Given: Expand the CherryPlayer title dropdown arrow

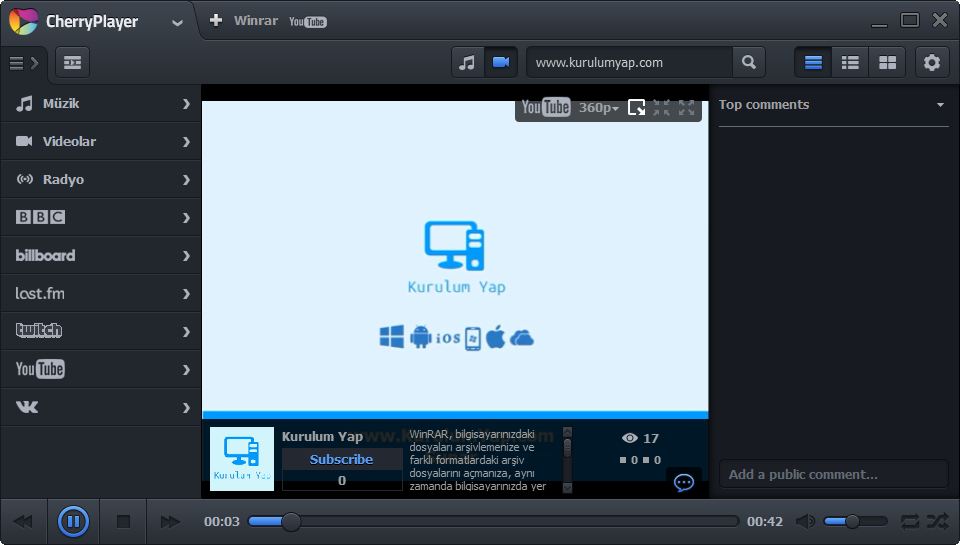Looking at the screenshot, I should click(x=178, y=23).
